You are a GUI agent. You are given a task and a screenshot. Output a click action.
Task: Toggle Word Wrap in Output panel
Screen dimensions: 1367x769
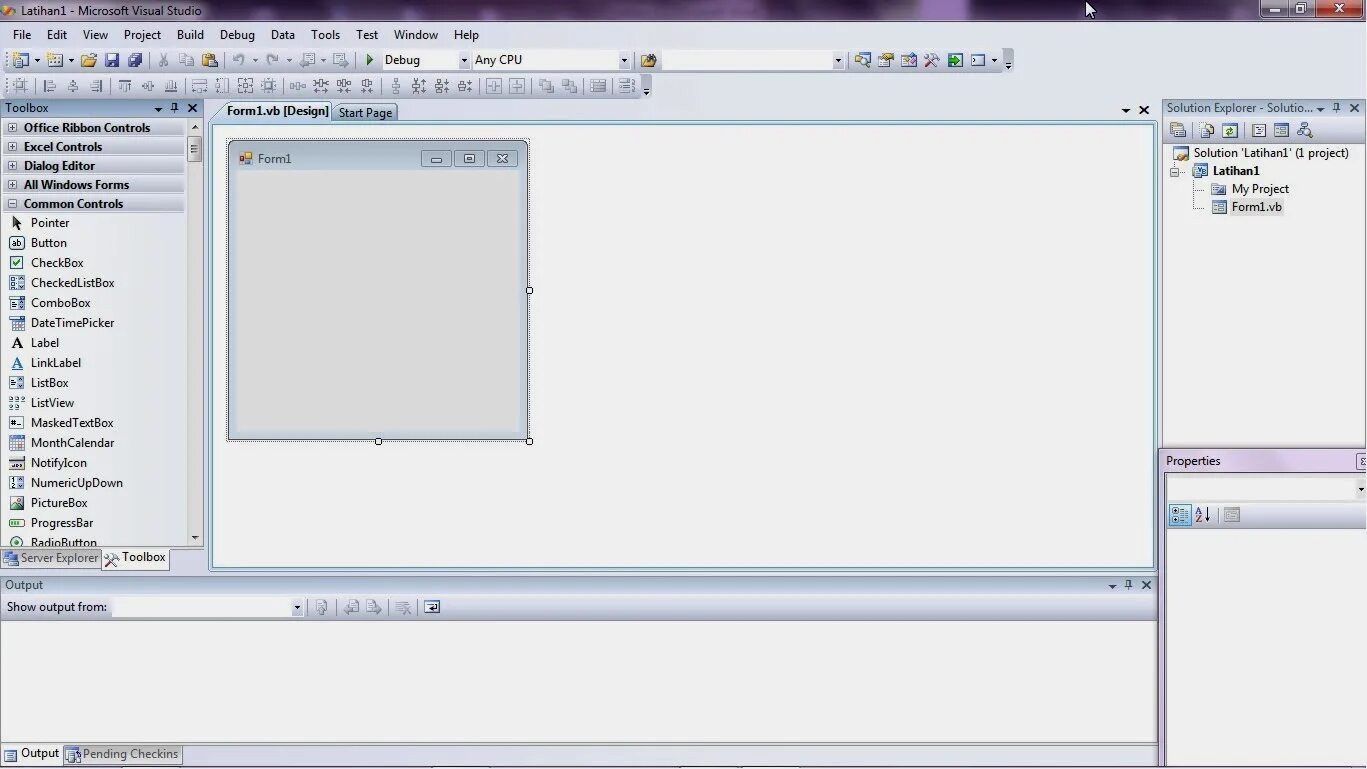432,607
